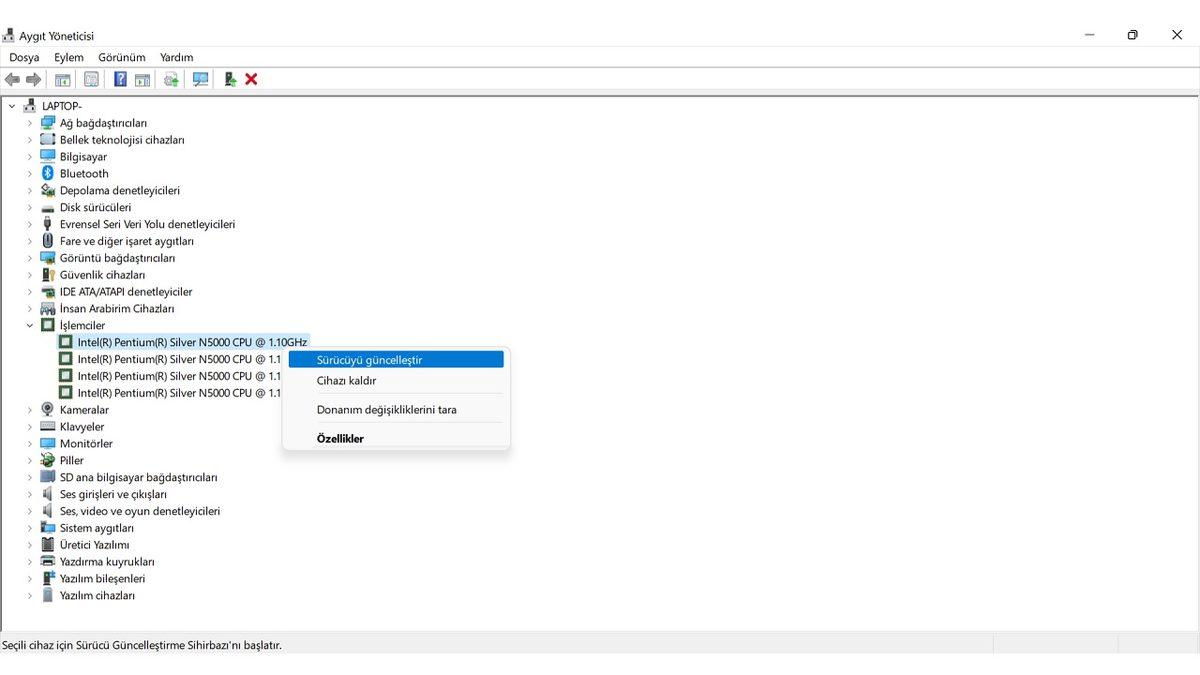Screen dimensions: 1200x675
Task: Choose Sürücüyü güncelleştir from context menu
Action: pos(369,360)
